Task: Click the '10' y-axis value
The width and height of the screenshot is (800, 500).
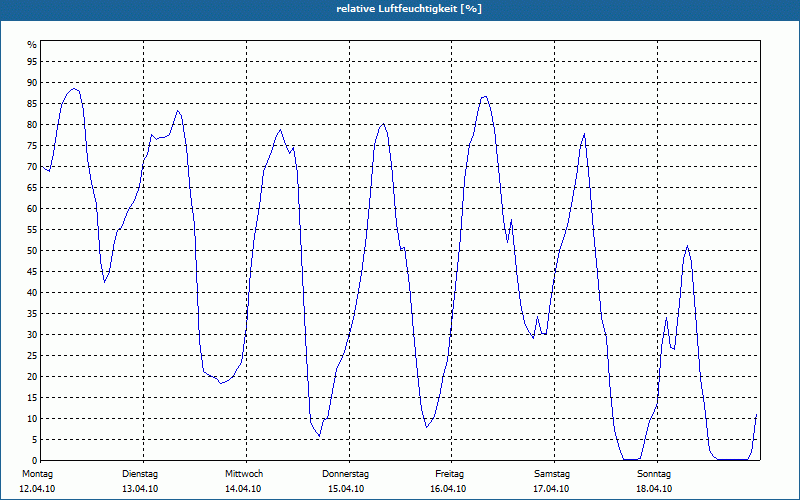Action: (32, 419)
